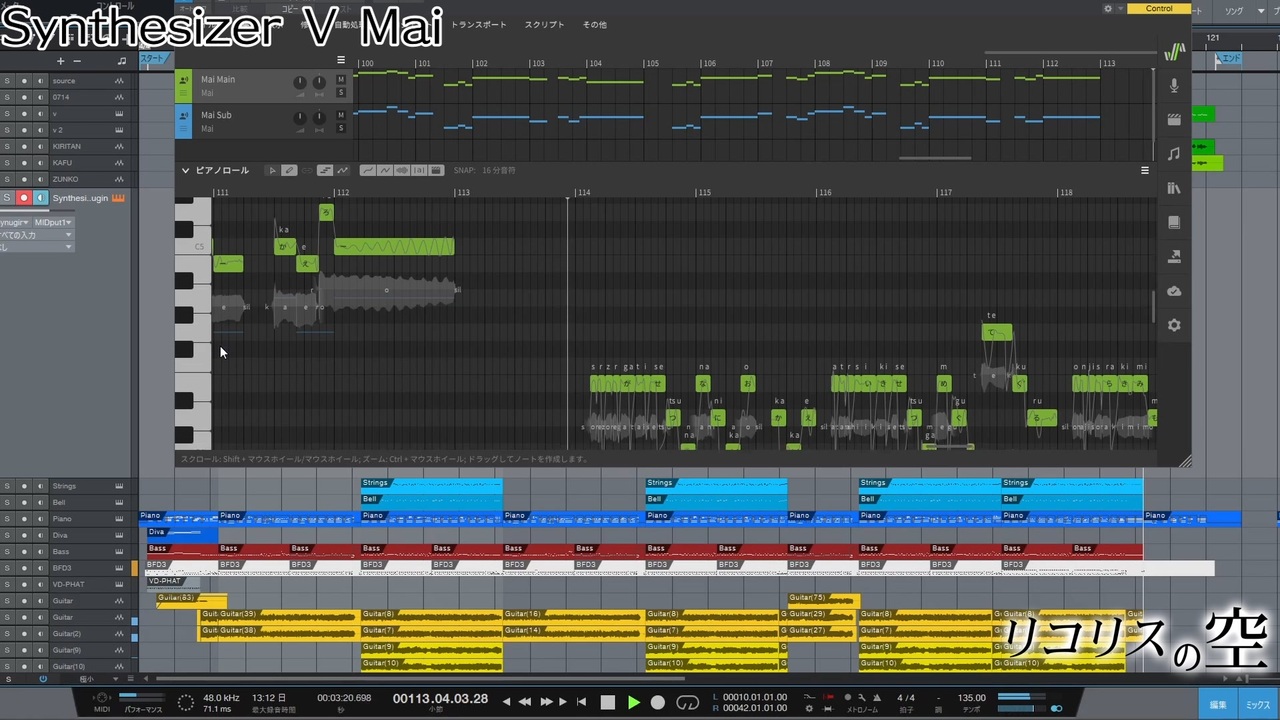This screenshot has height=720, width=1280.
Task: Solo the Strings track
Action: coord(7,486)
